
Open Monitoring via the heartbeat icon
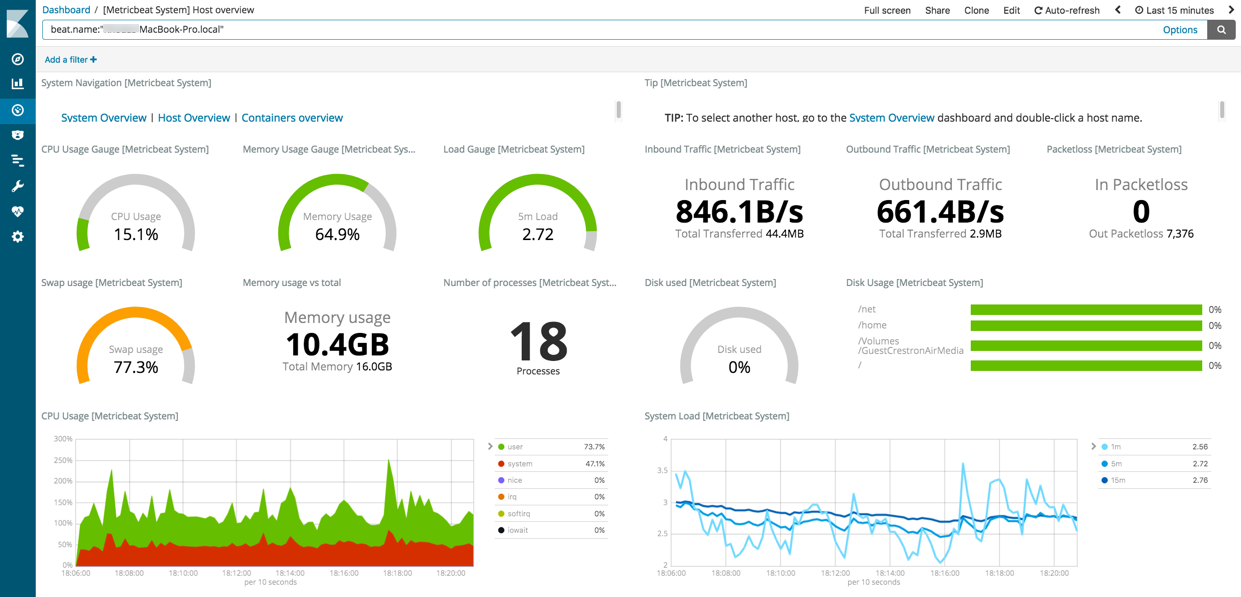(17, 211)
